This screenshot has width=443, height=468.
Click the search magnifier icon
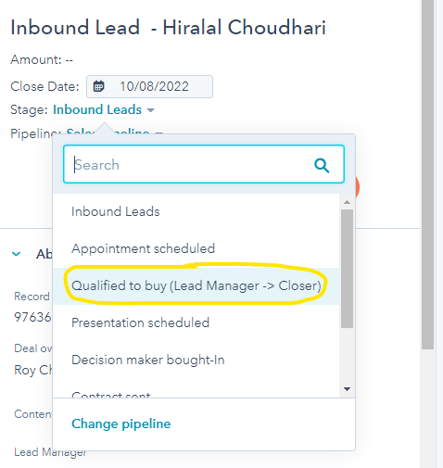322,165
